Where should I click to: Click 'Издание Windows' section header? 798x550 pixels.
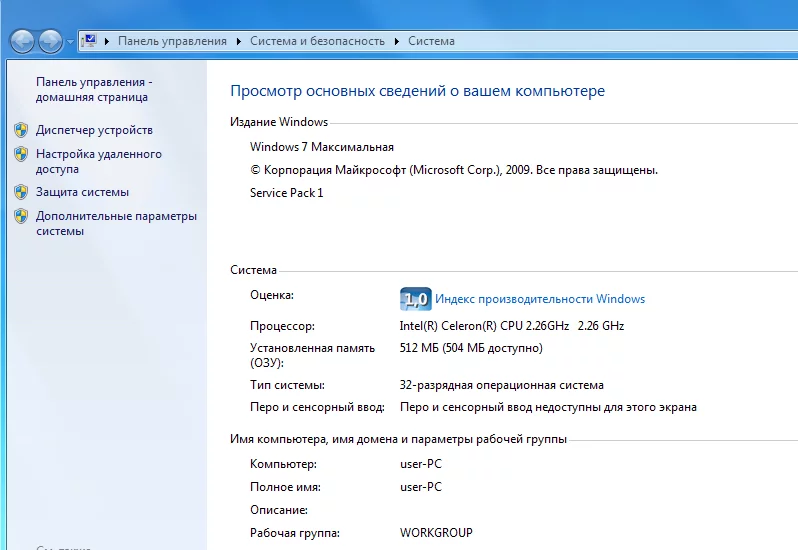(279, 122)
